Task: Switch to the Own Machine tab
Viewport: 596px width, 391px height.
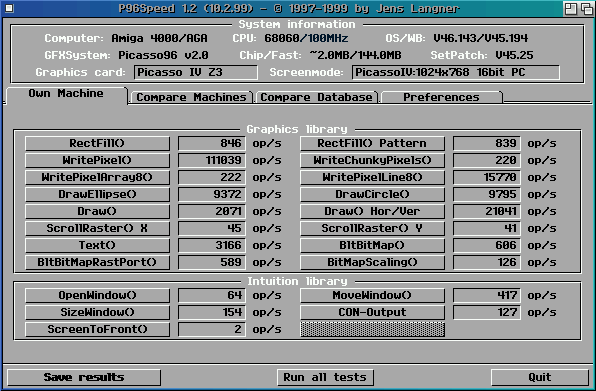Action: tap(66, 94)
